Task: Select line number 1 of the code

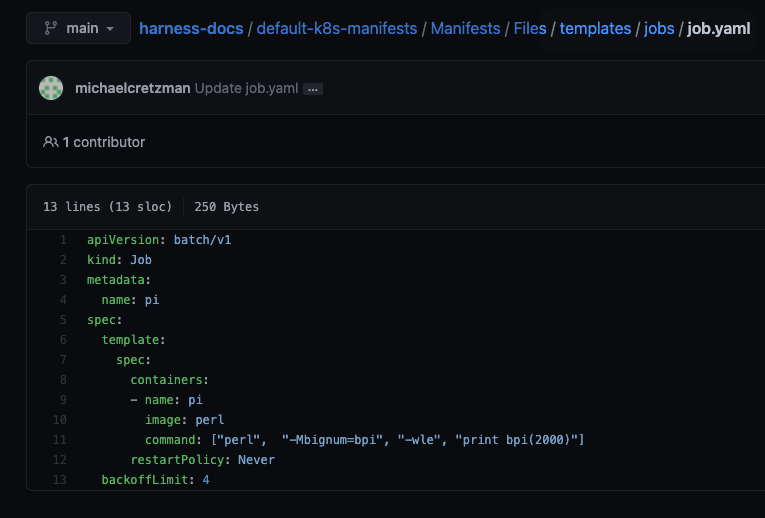Action: [x=63, y=240]
